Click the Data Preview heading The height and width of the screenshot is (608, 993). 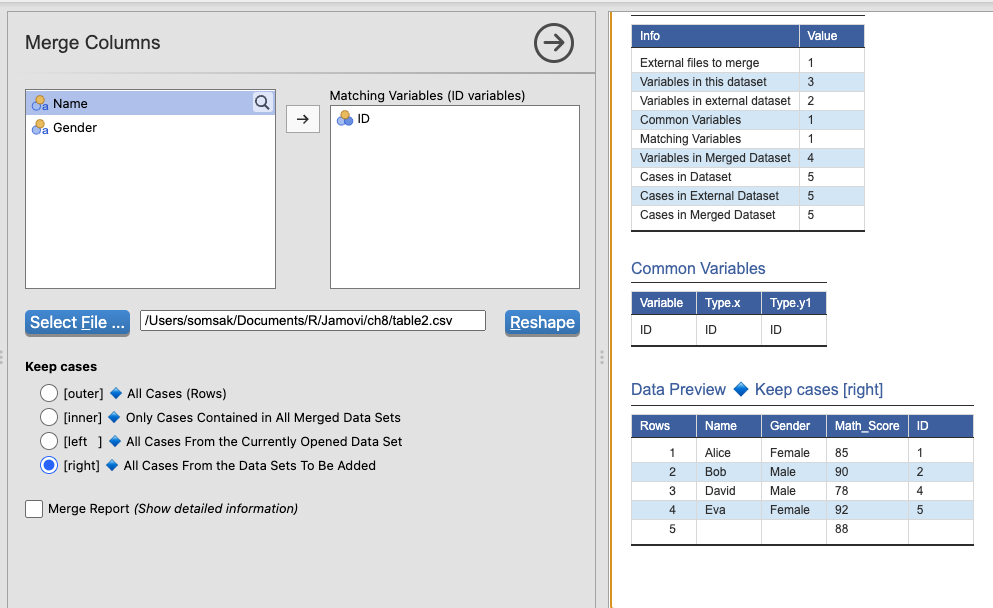(x=757, y=390)
